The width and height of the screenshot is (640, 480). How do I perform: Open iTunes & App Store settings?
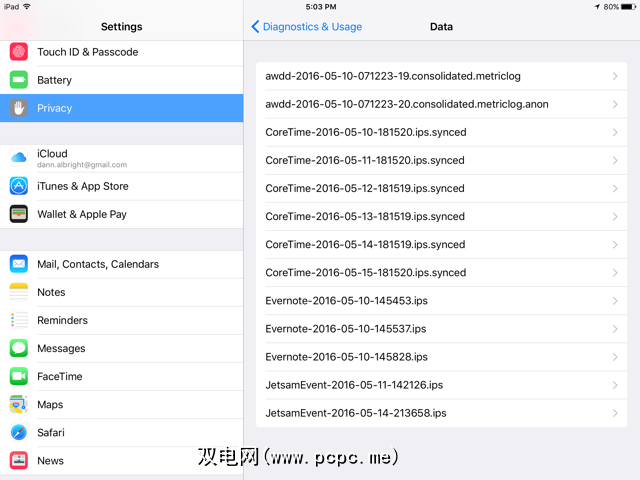click(122, 186)
